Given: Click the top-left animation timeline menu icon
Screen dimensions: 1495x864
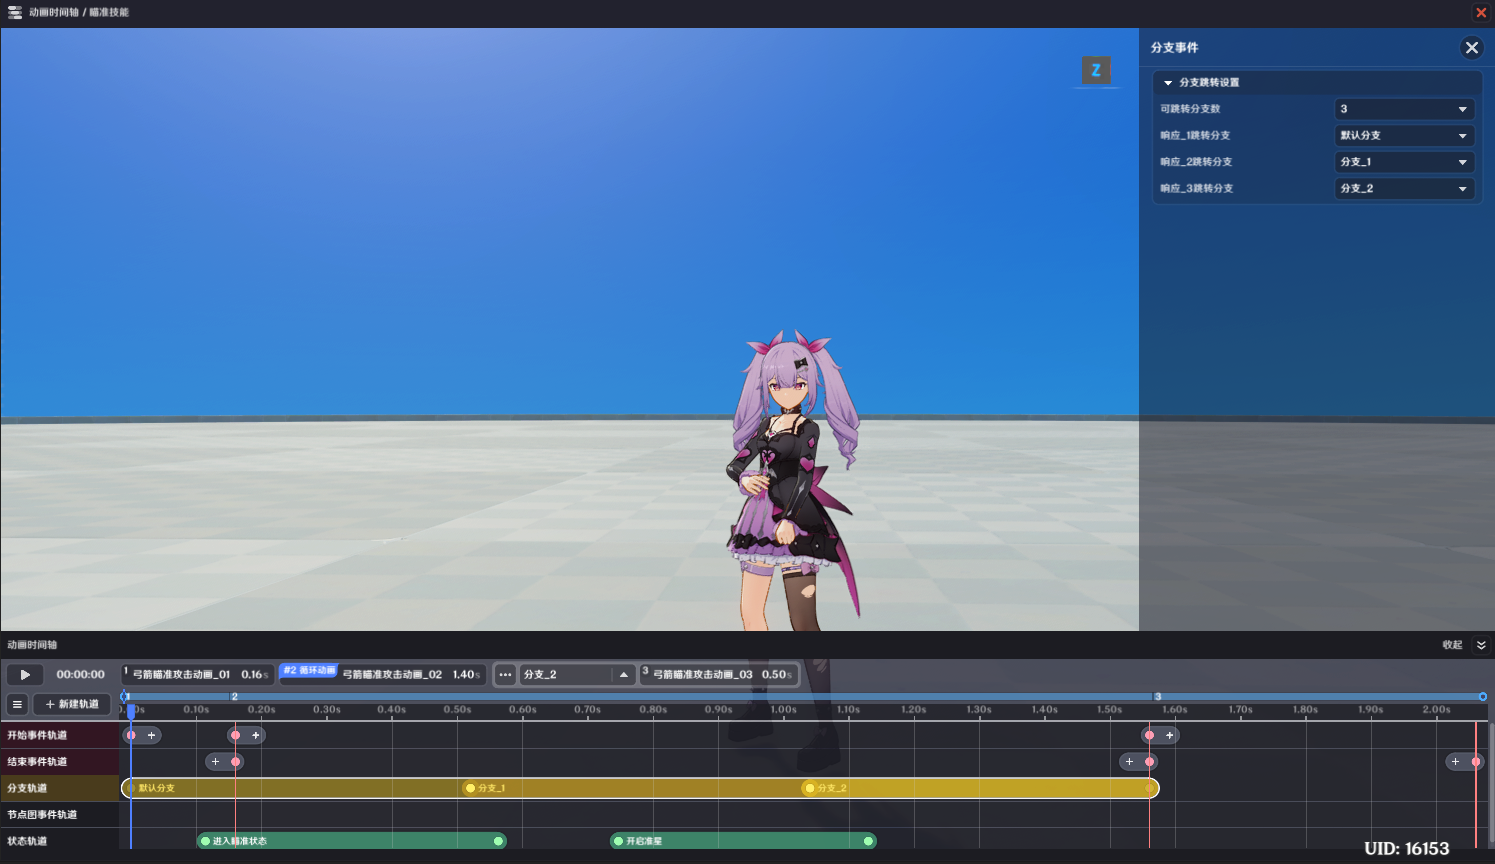Looking at the screenshot, I should click(15, 12).
